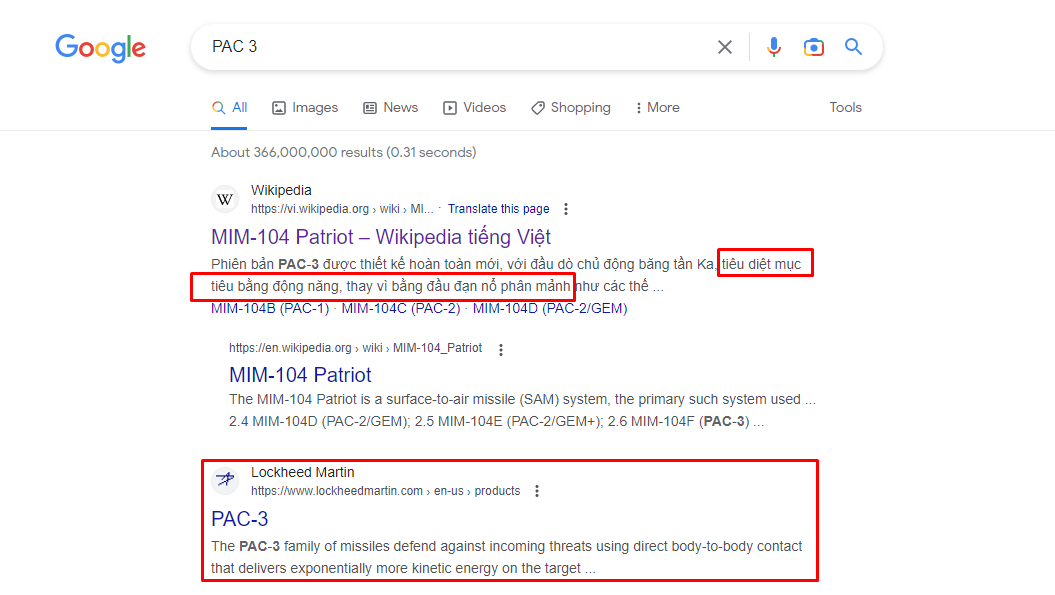This screenshot has height=595, width=1055.
Task: Open three-dot menu for Vietnamese Wikipedia result
Action: pyautogui.click(x=566, y=209)
